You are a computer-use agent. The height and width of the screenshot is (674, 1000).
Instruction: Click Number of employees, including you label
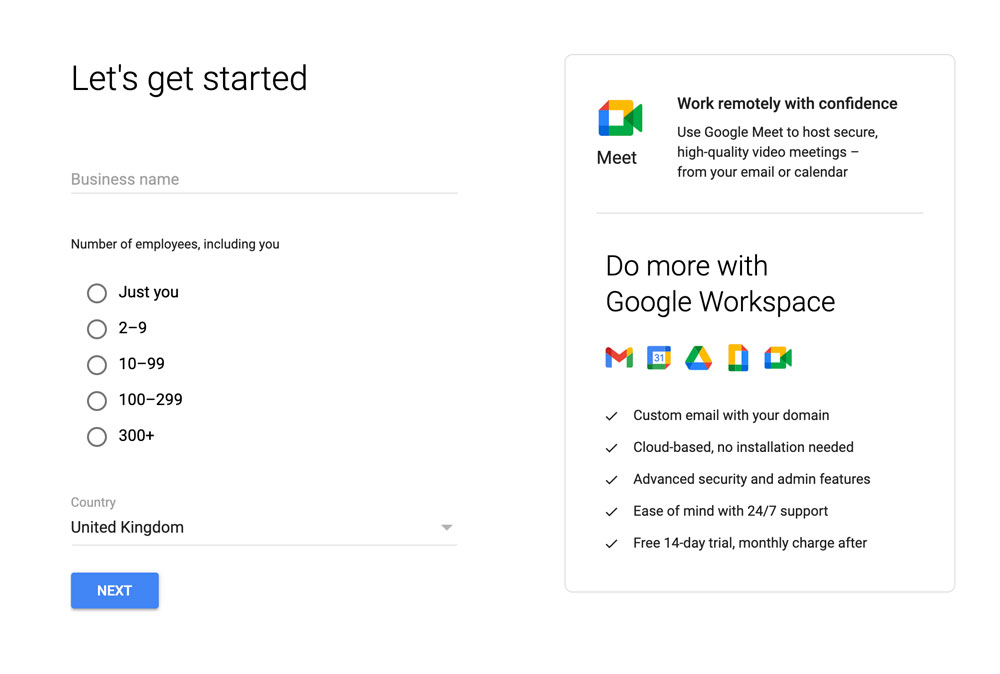click(x=175, y=244)
